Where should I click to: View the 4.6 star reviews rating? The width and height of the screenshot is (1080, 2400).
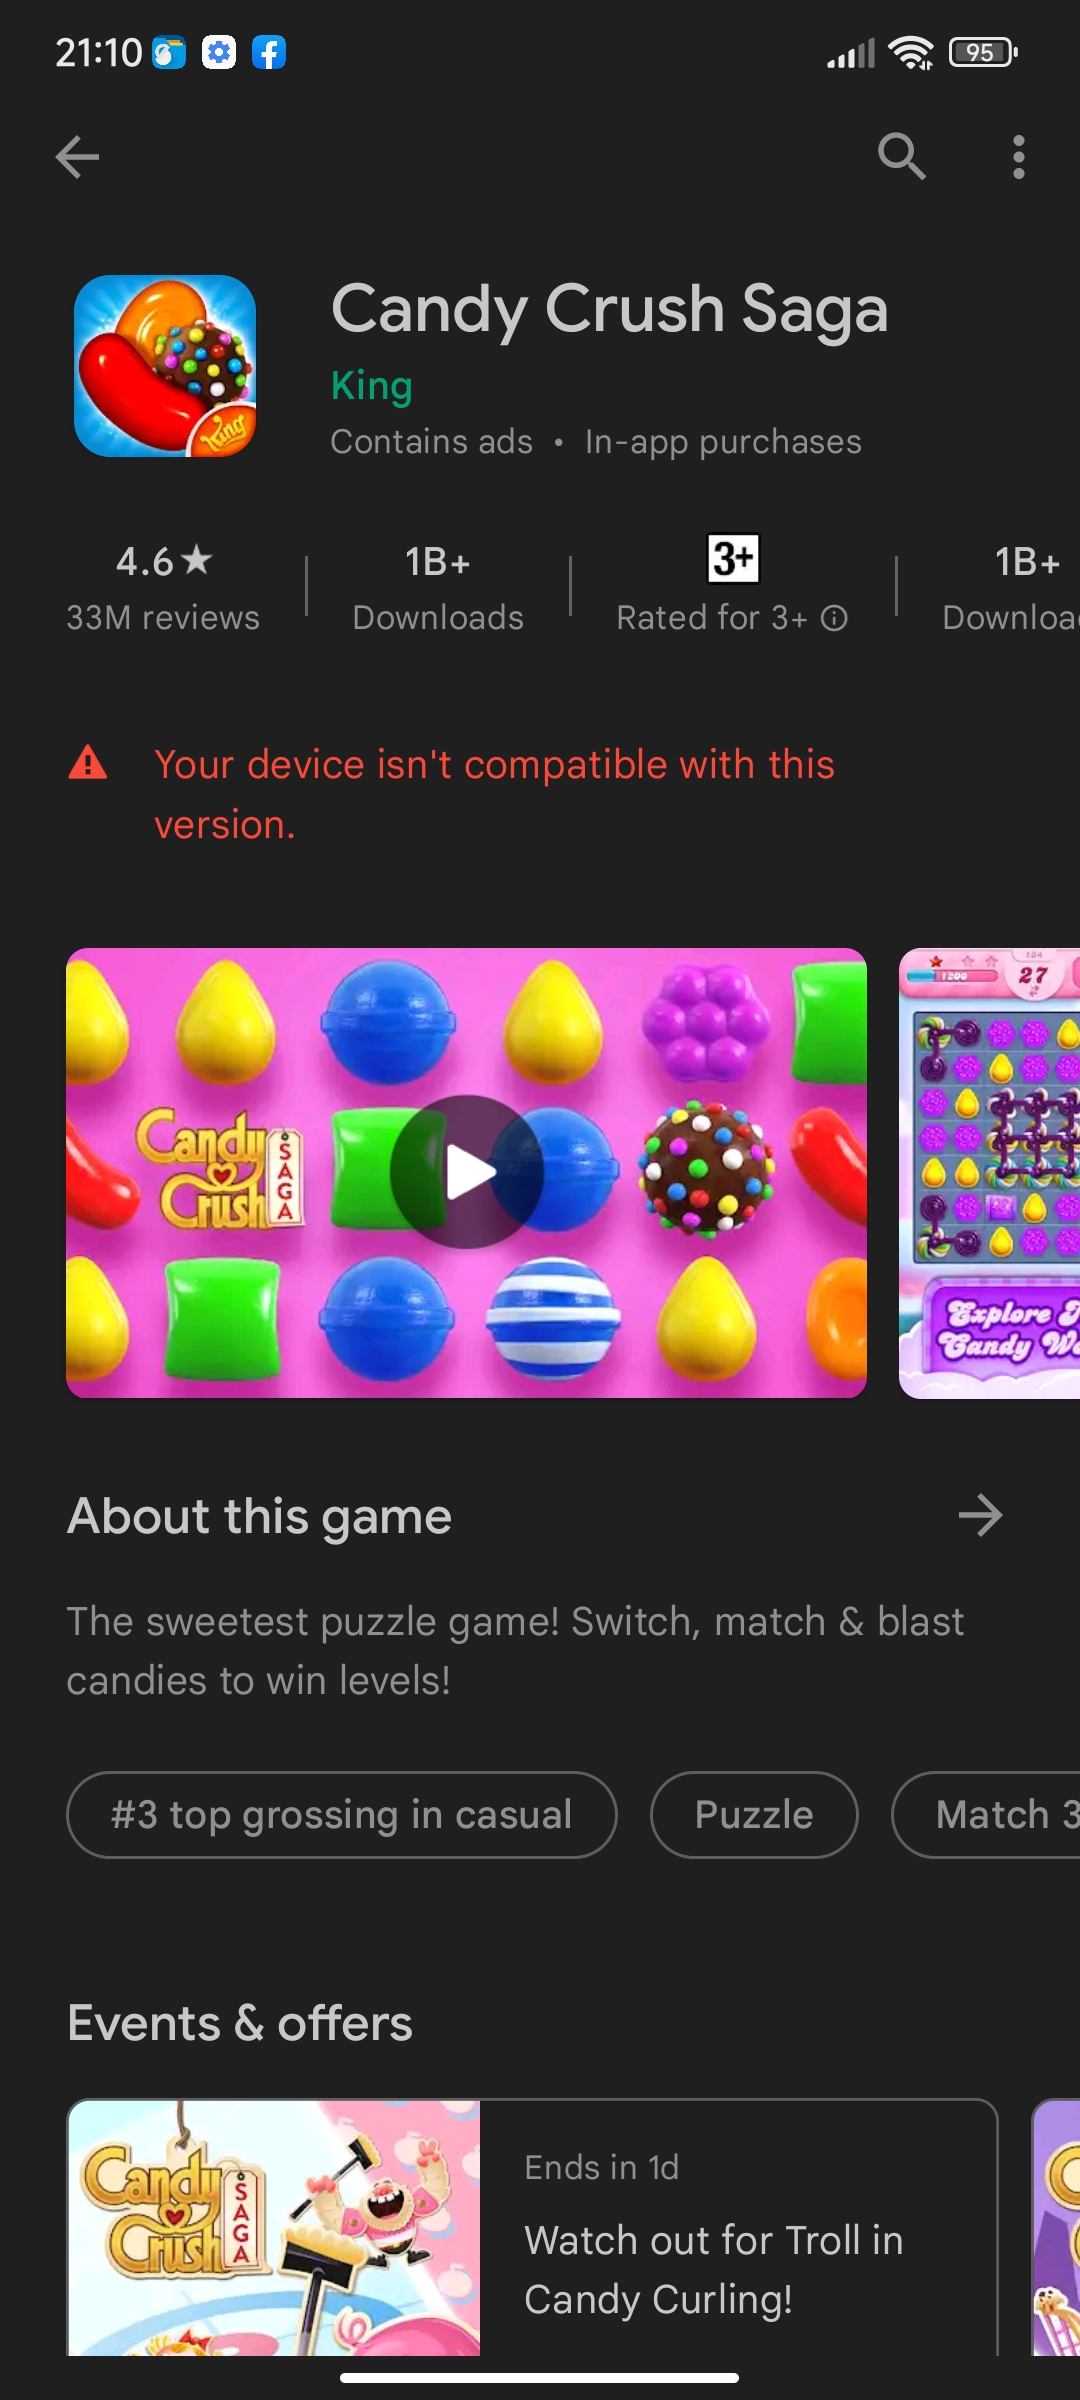pyautogui.click(x=163, y=588)
